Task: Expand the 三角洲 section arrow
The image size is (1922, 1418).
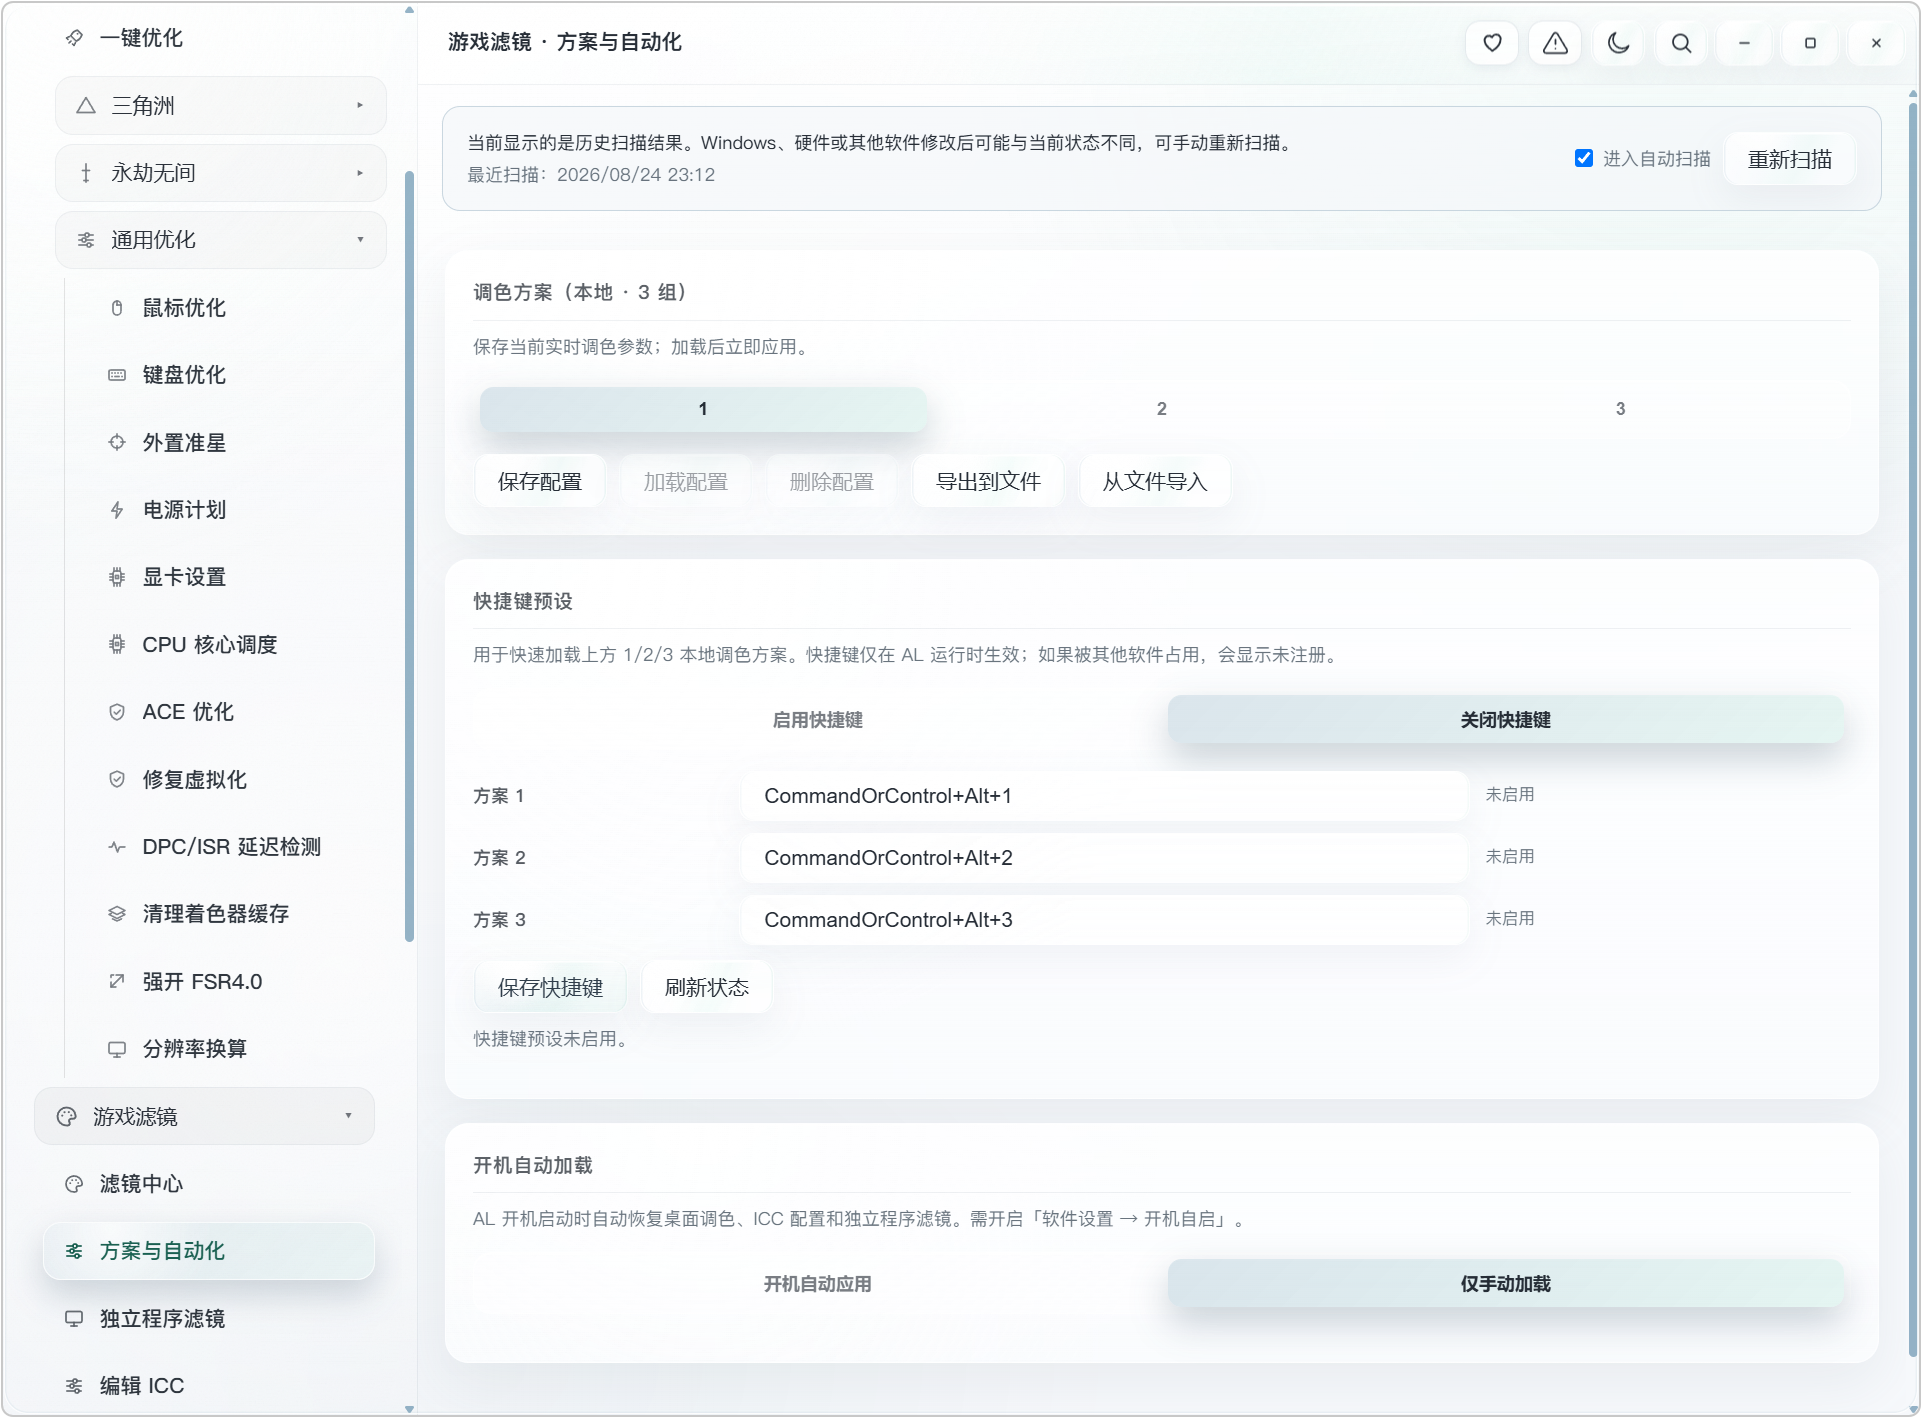Action: (360, 105)
